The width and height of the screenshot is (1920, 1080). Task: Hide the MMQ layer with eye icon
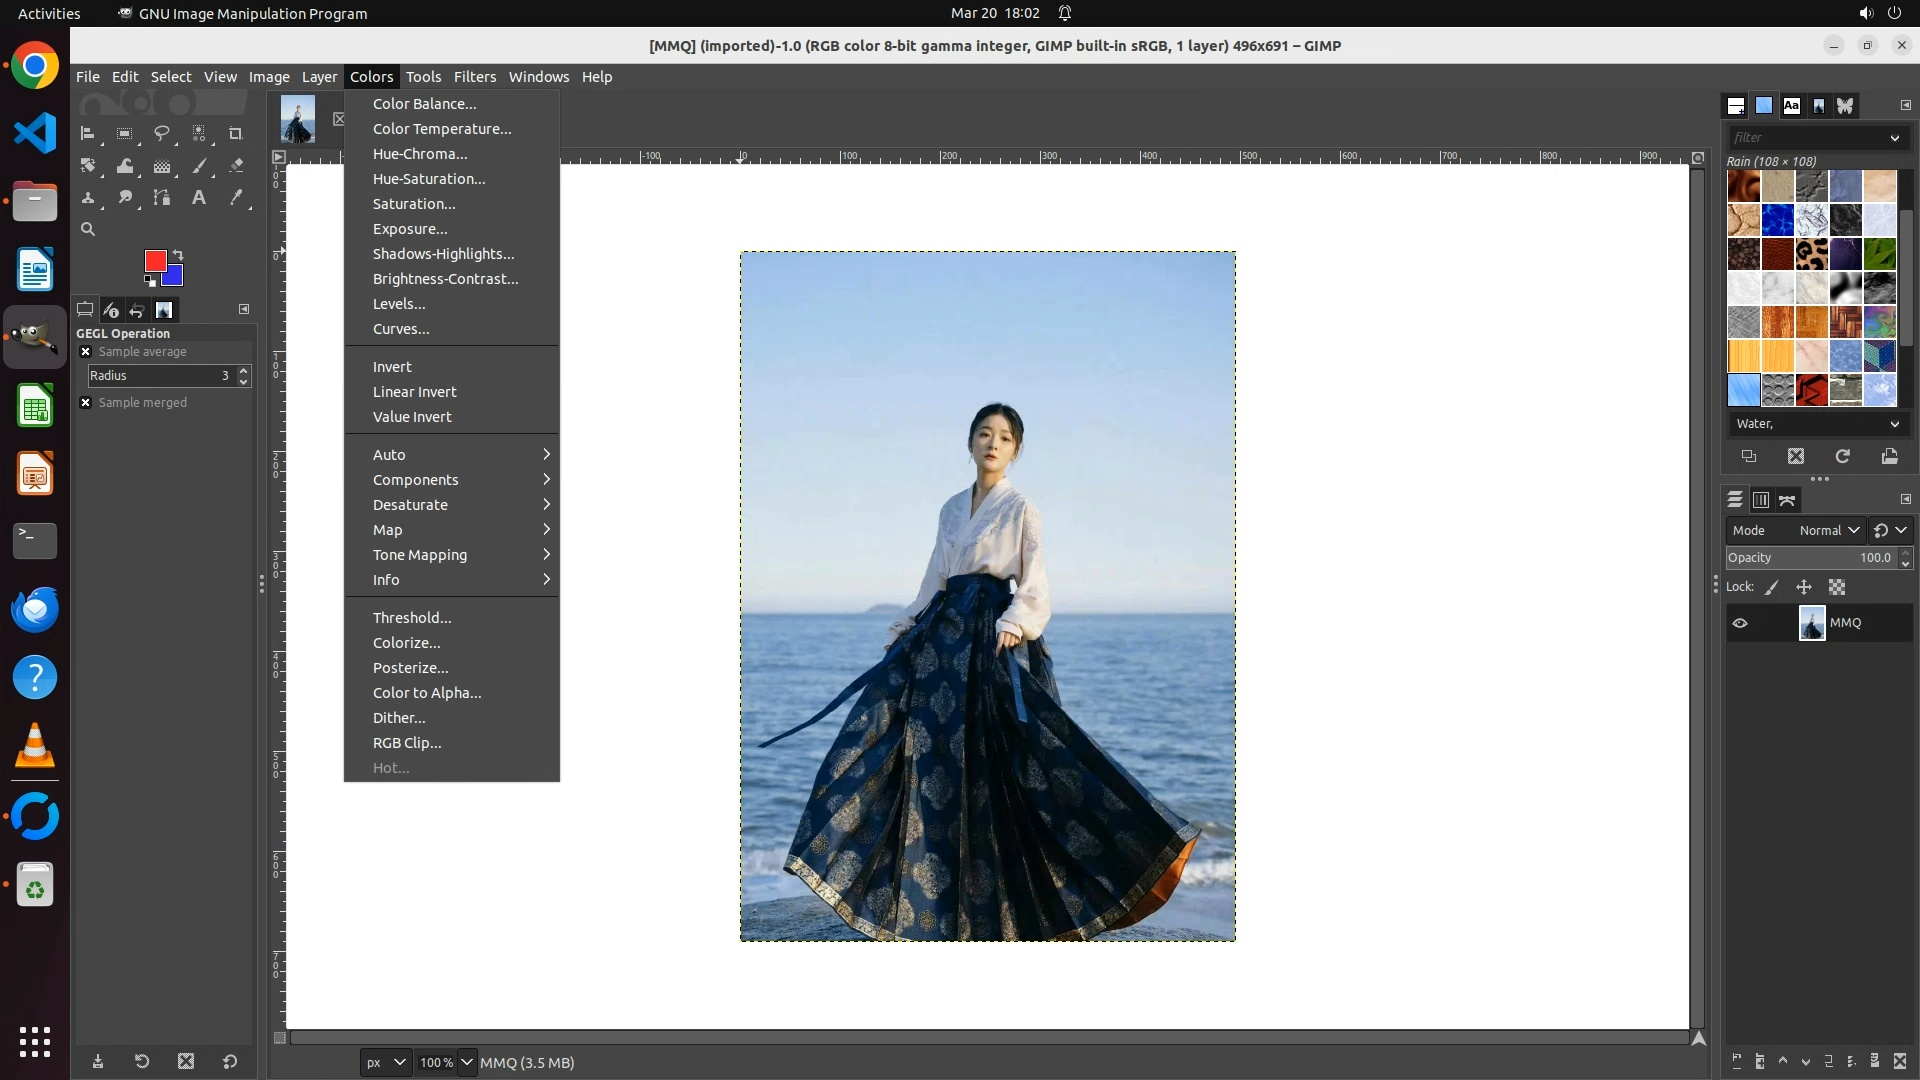[1740, 623]
